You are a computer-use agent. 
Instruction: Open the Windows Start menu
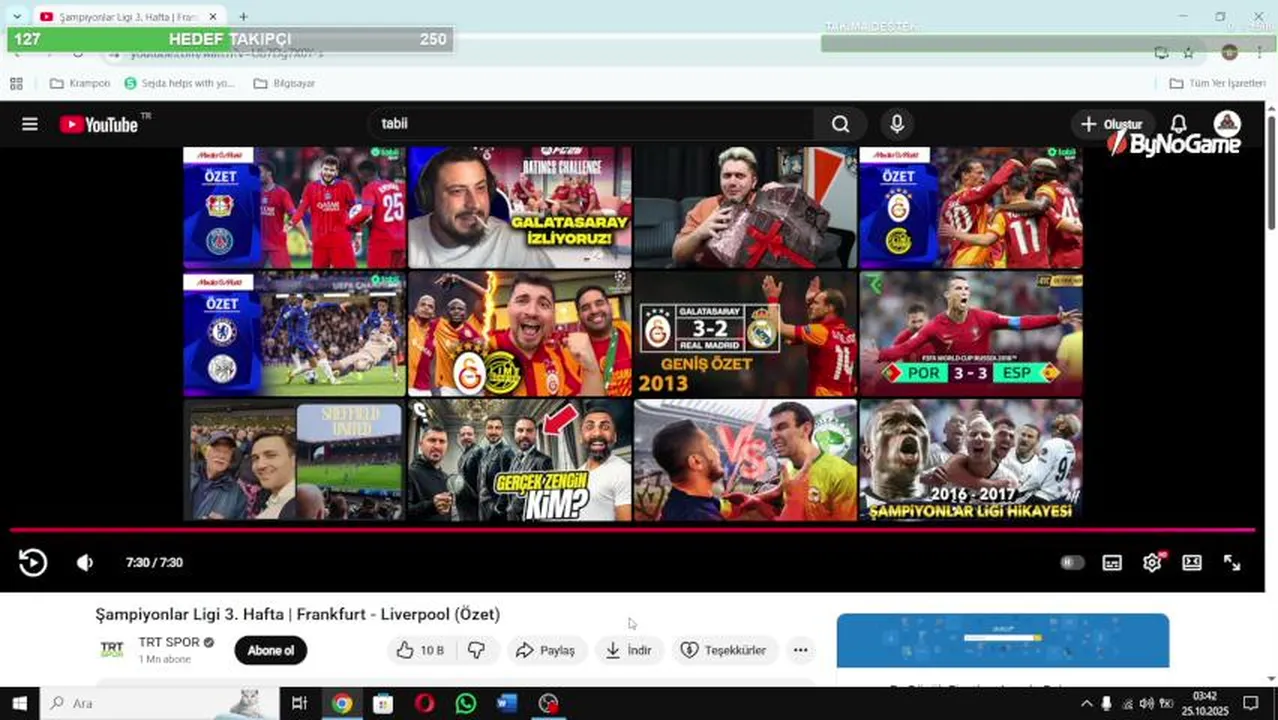pyautogui.click(x=20, y=703)
